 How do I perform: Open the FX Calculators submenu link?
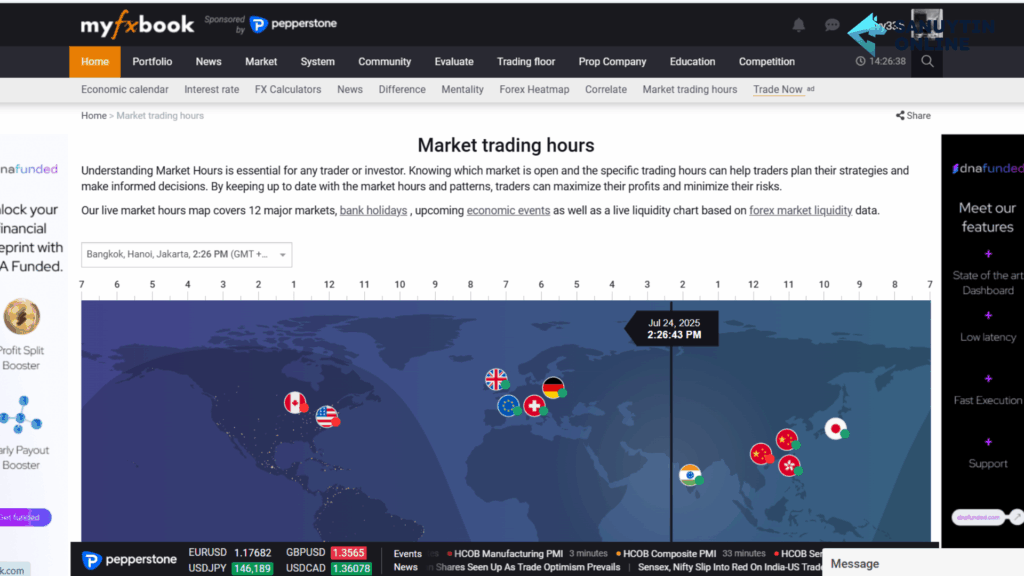coord(288,89)
